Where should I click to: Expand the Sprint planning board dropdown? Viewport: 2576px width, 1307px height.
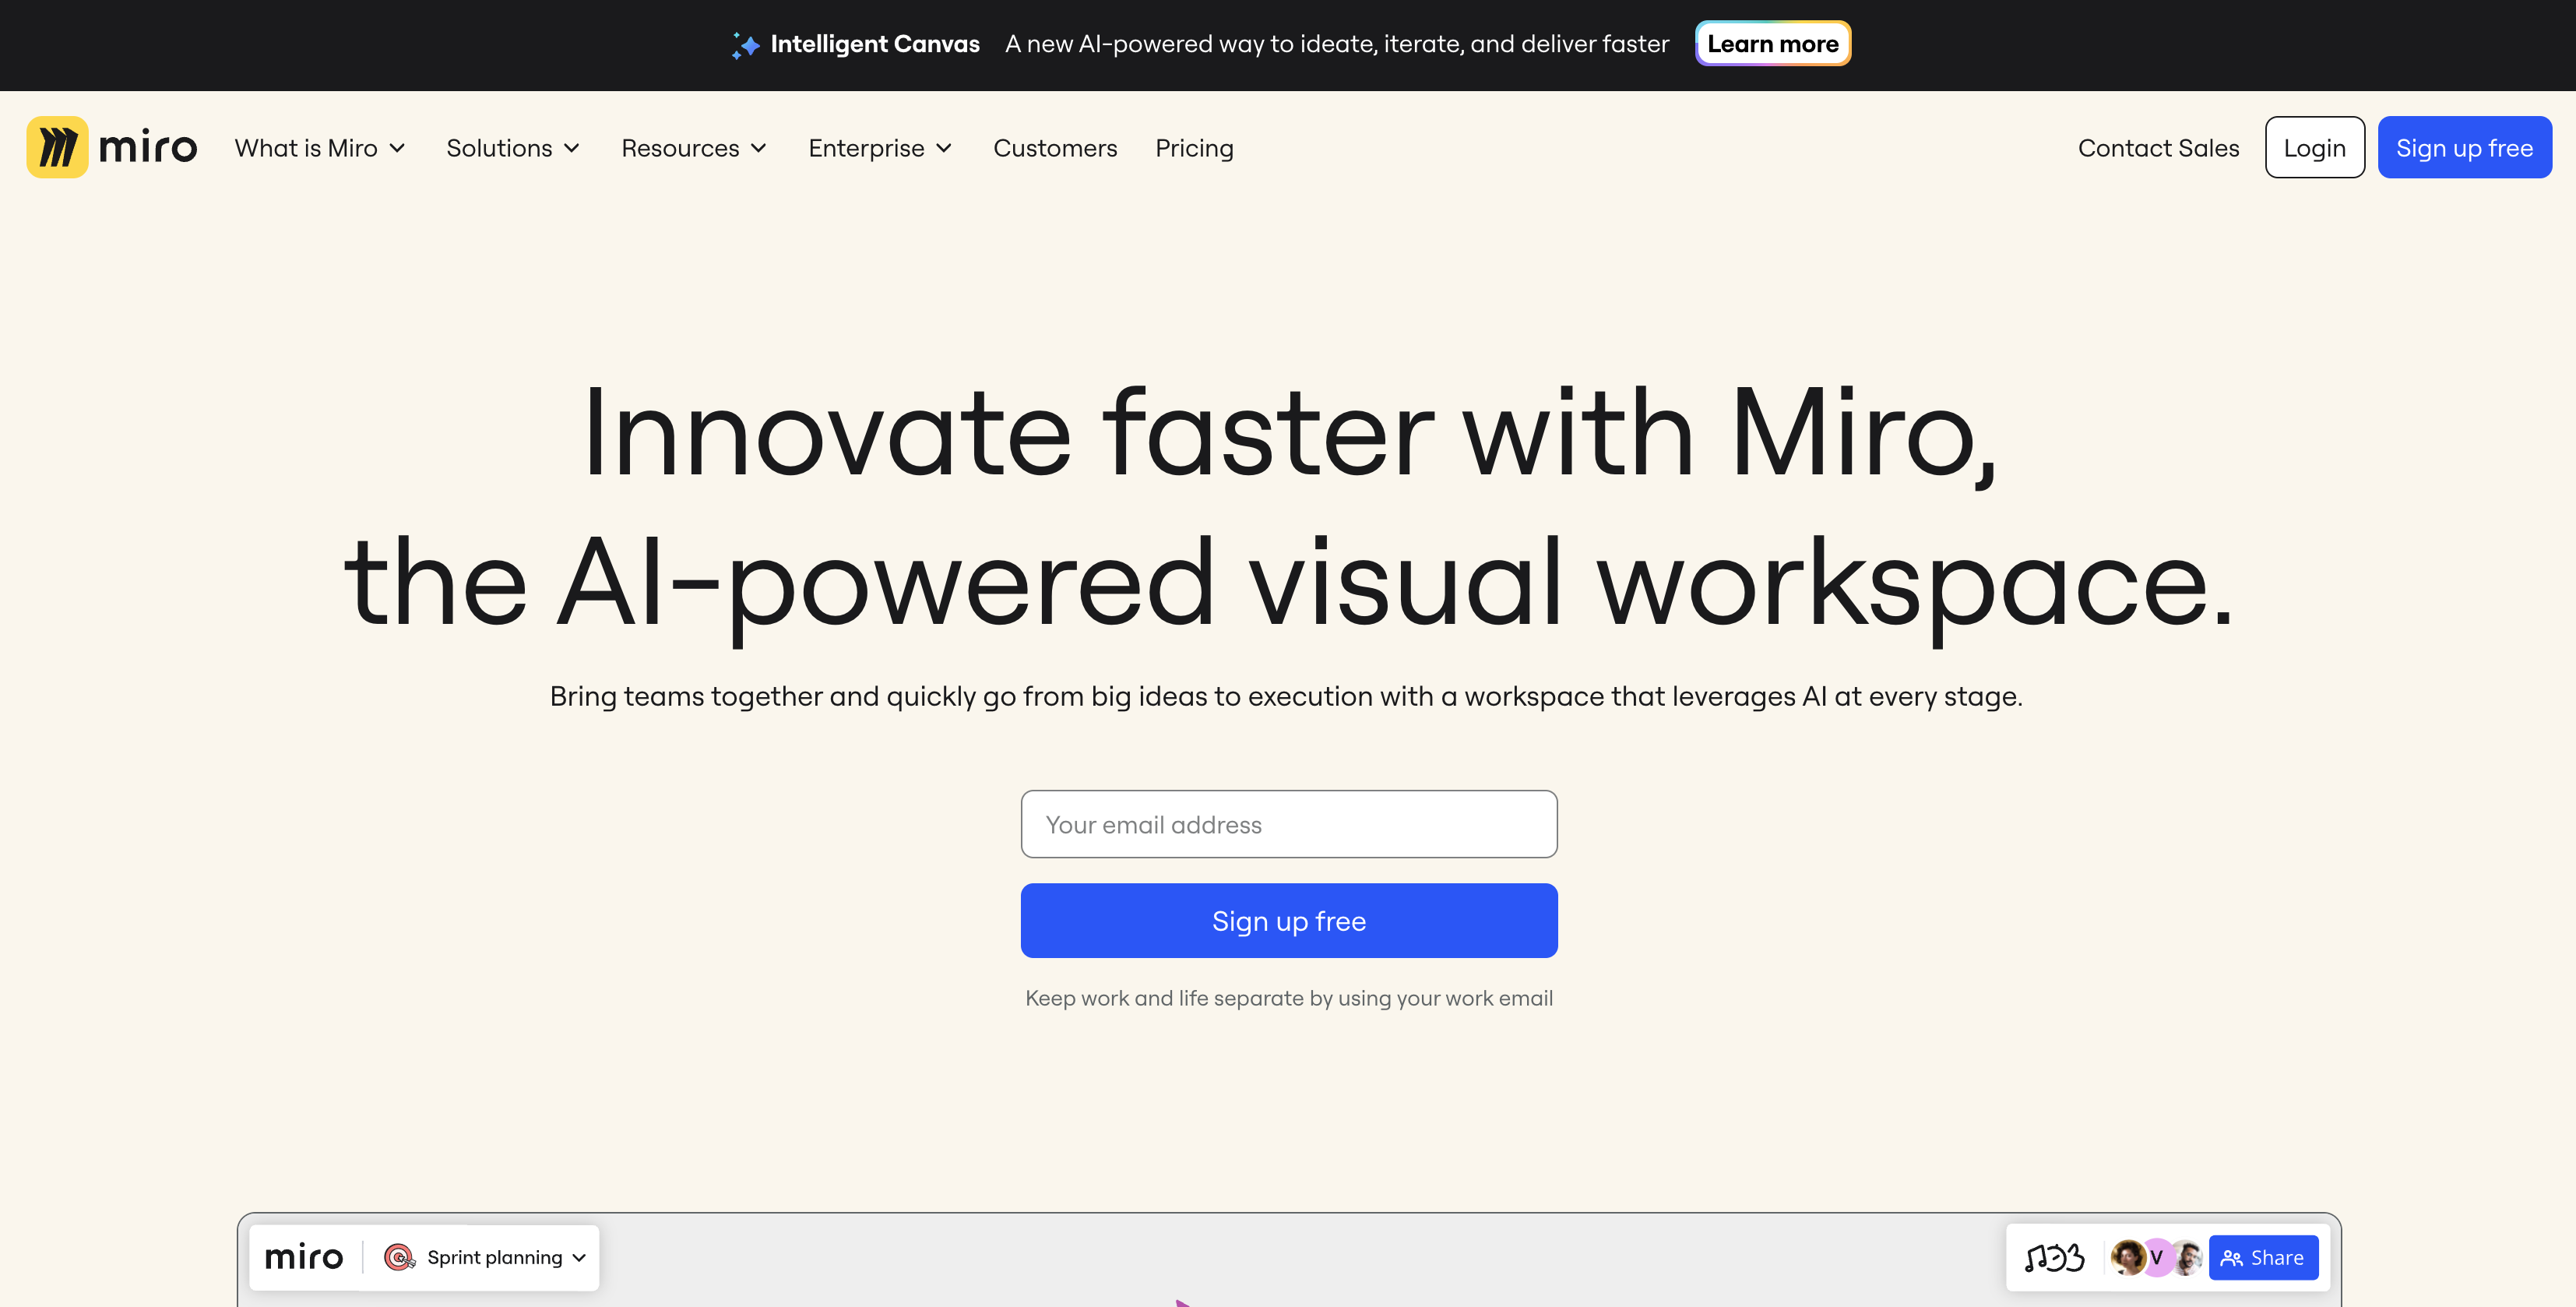coord(579,1258)
